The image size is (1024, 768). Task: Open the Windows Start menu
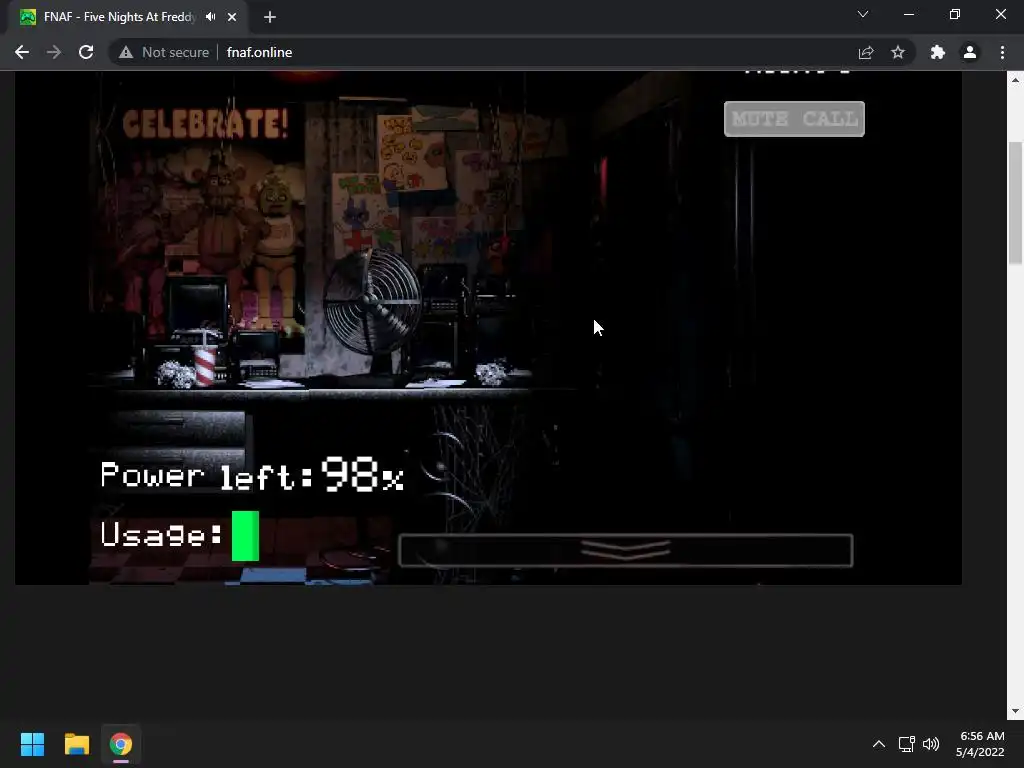(32, 744)
